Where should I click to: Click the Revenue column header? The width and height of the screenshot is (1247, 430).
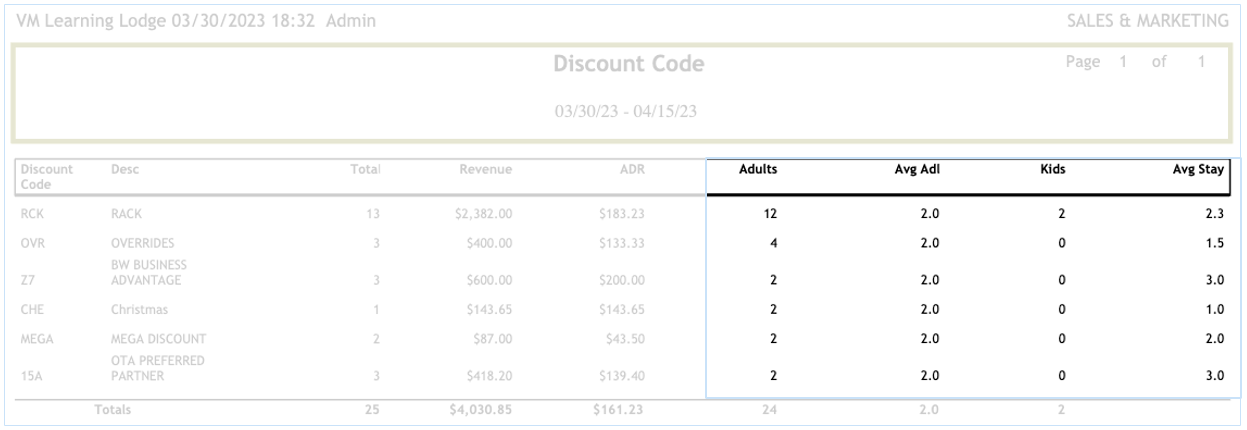click(x=485, y=171)
